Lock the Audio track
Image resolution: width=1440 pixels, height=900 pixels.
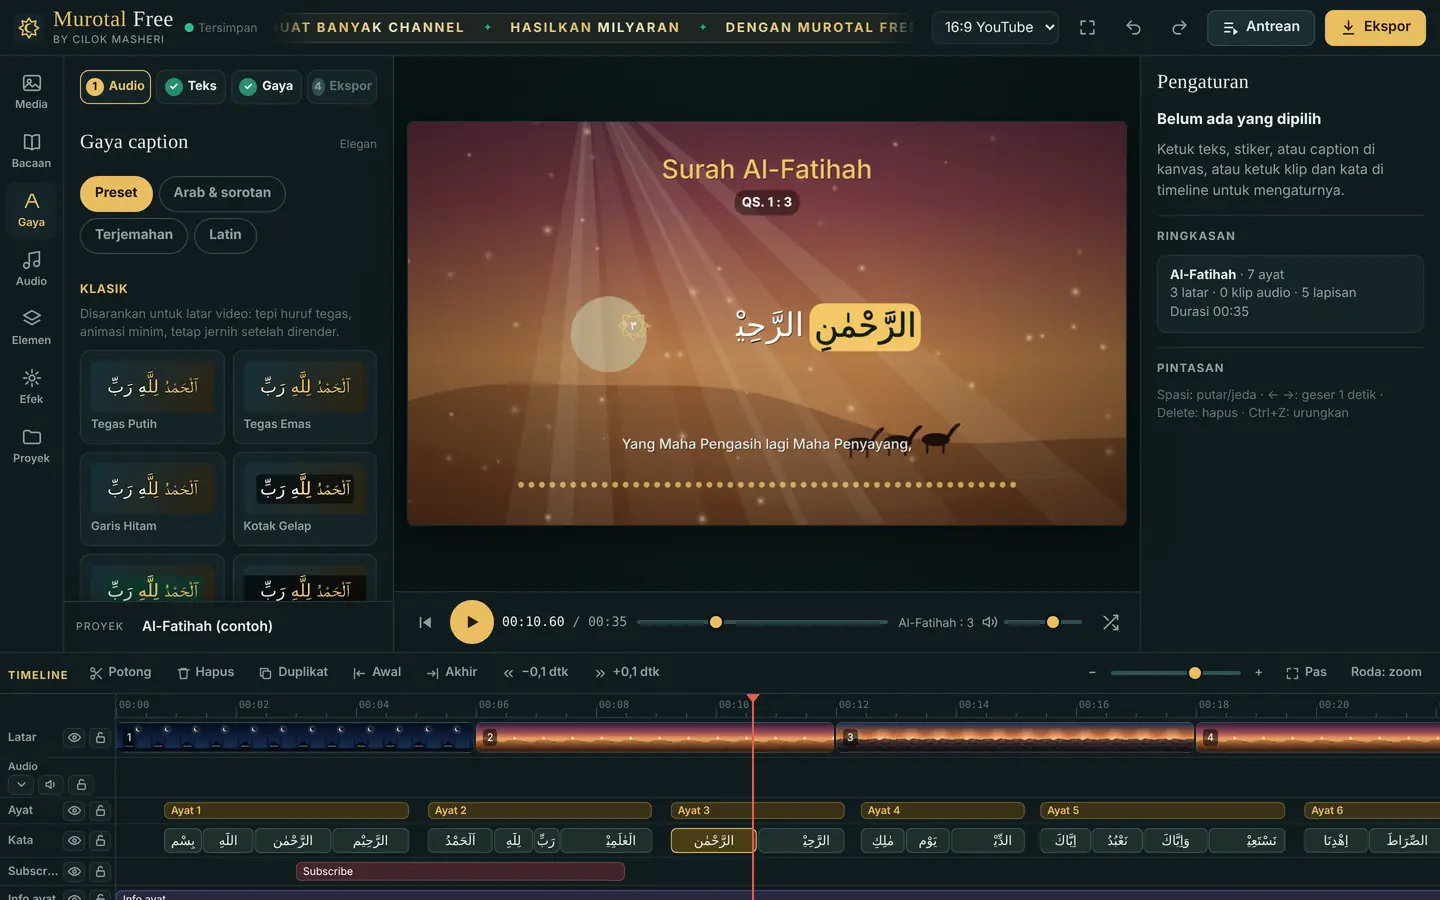pos(82,785)
